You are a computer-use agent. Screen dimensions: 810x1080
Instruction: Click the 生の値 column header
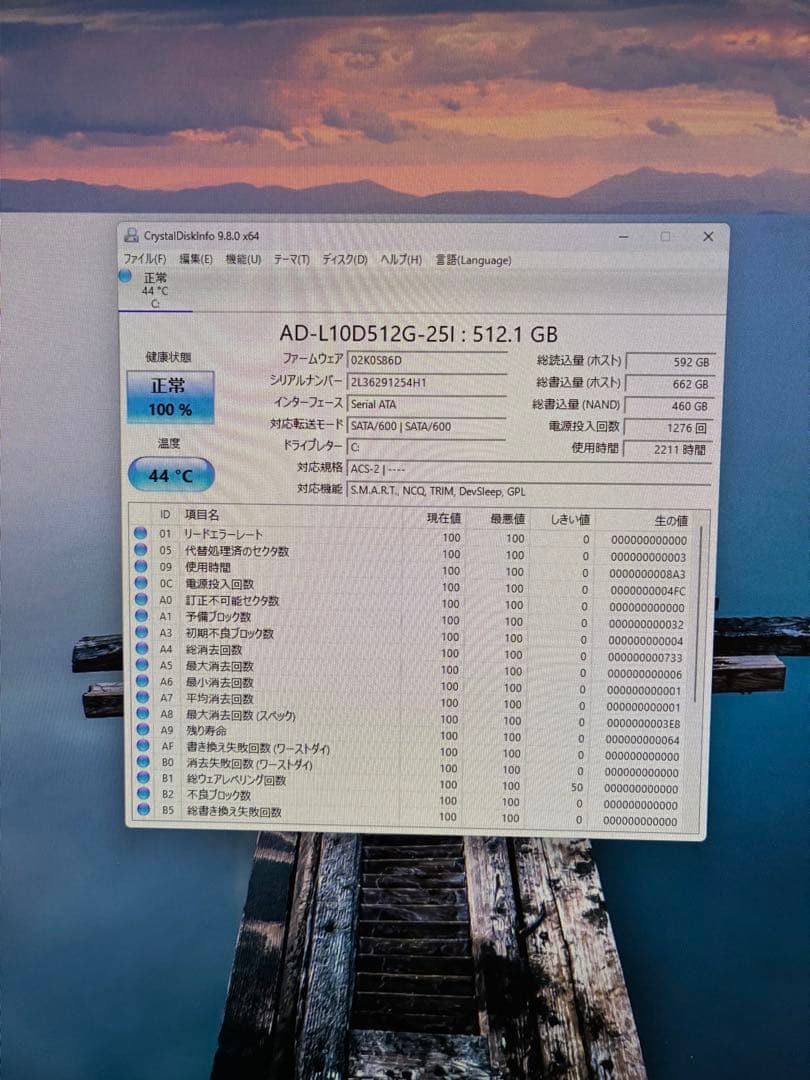(x=671, y=521)
